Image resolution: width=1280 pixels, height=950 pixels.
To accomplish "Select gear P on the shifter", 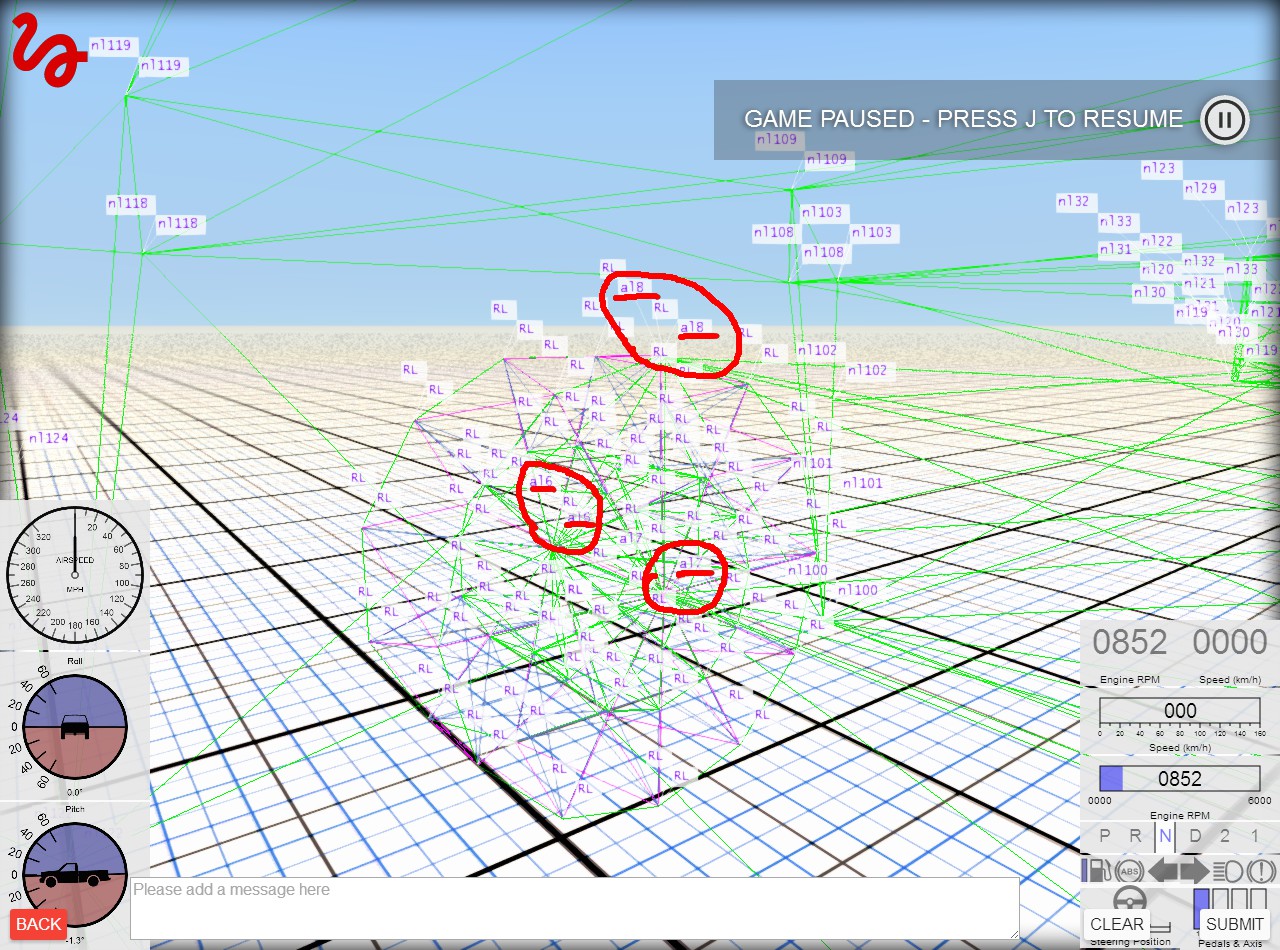I will point(1105,836).
